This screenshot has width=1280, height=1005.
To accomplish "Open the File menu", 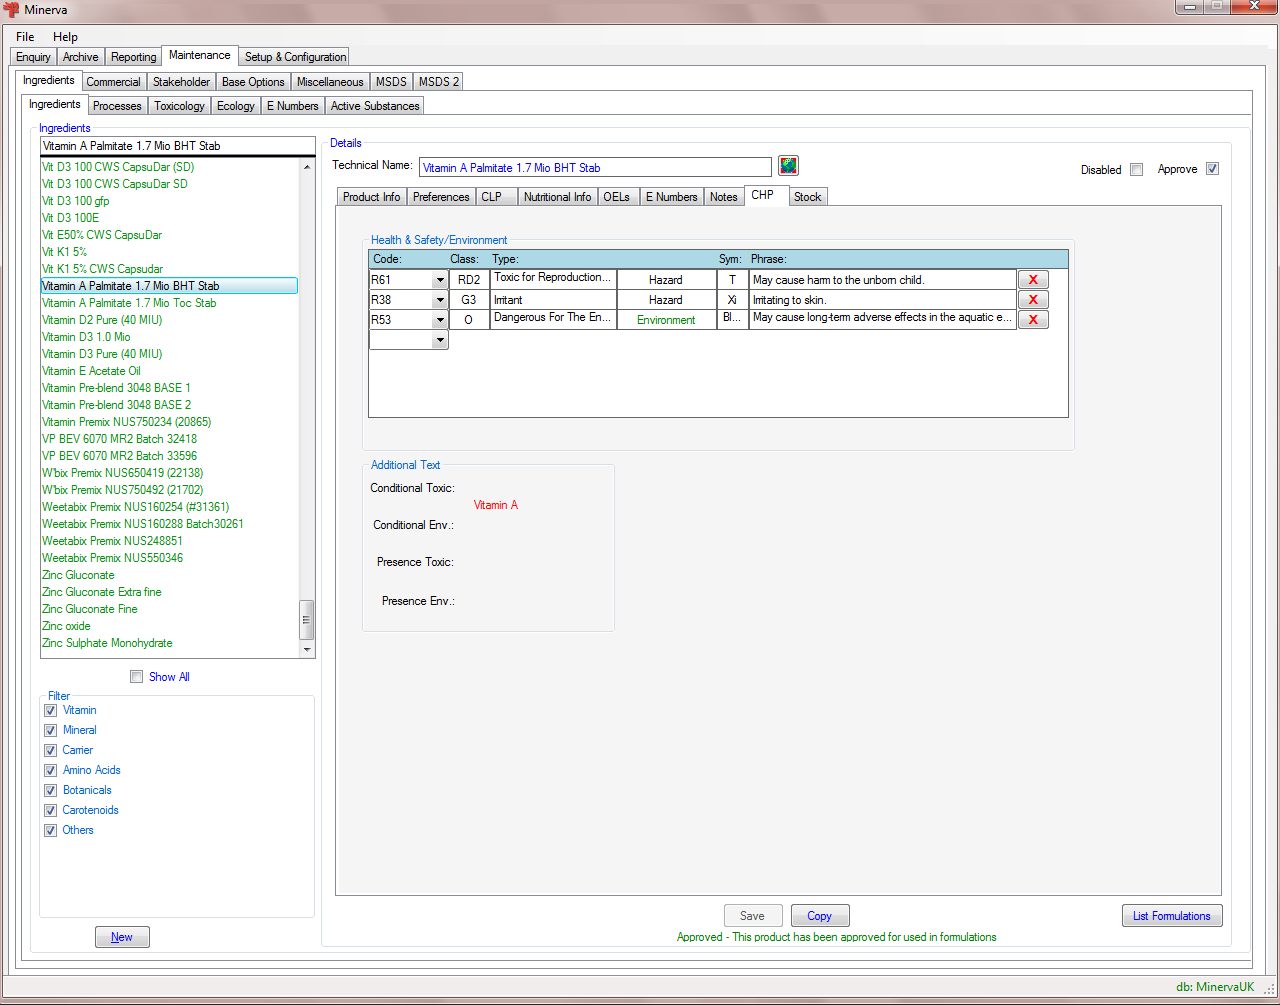I will (x=25, y=37).
